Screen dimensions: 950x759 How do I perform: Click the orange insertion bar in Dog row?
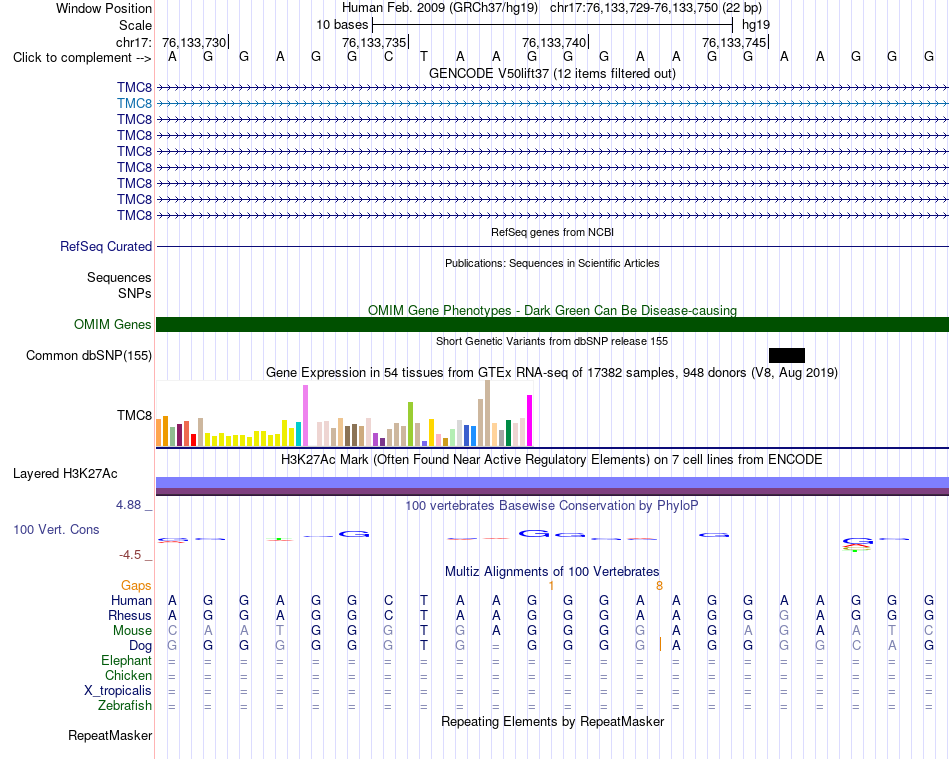click(x=660, y=645)
